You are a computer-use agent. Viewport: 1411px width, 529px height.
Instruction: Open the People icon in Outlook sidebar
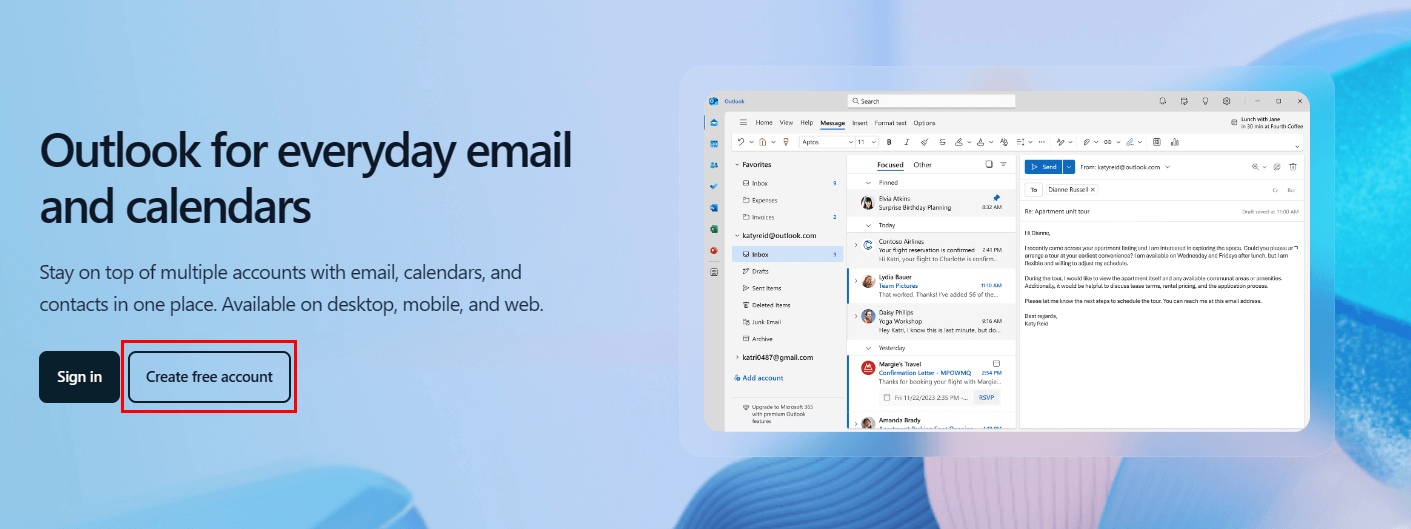coord(714,165)
